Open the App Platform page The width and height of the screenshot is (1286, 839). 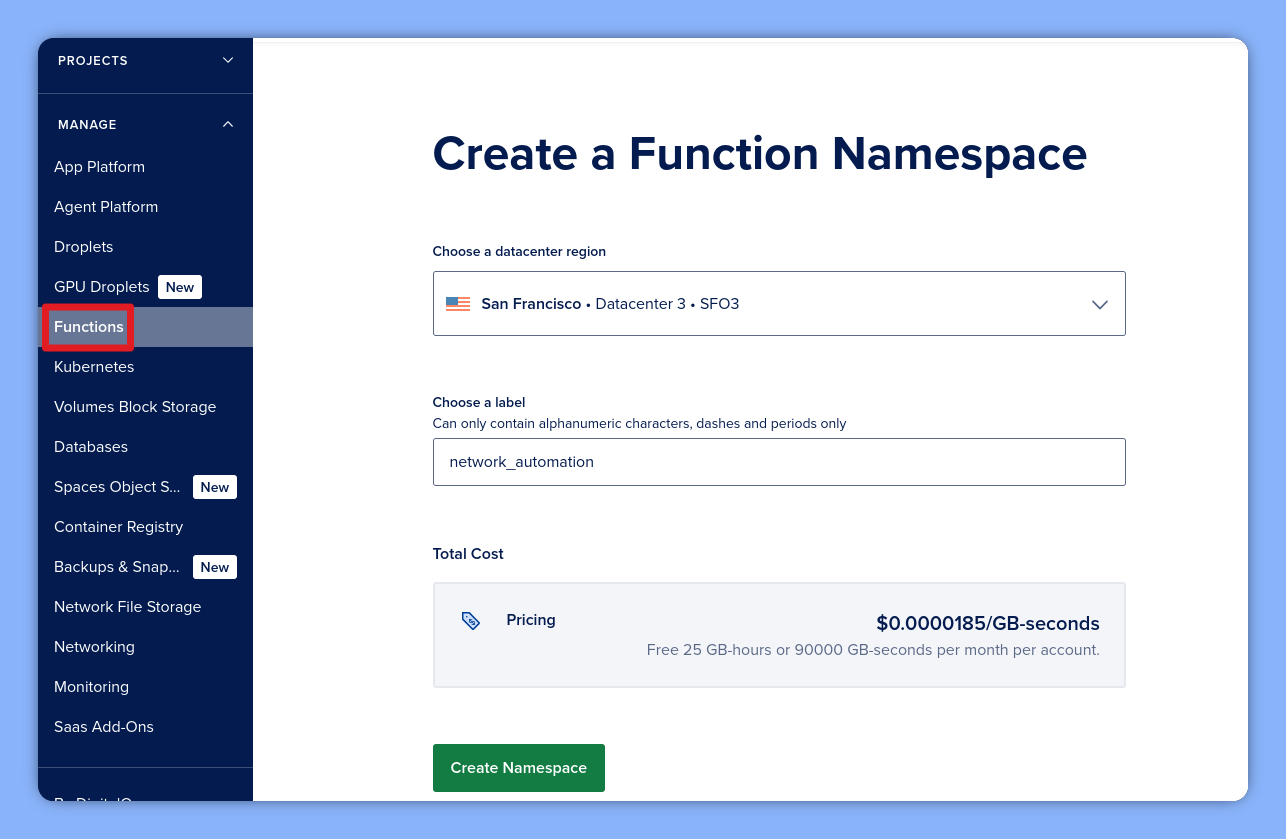click(99, 166)
